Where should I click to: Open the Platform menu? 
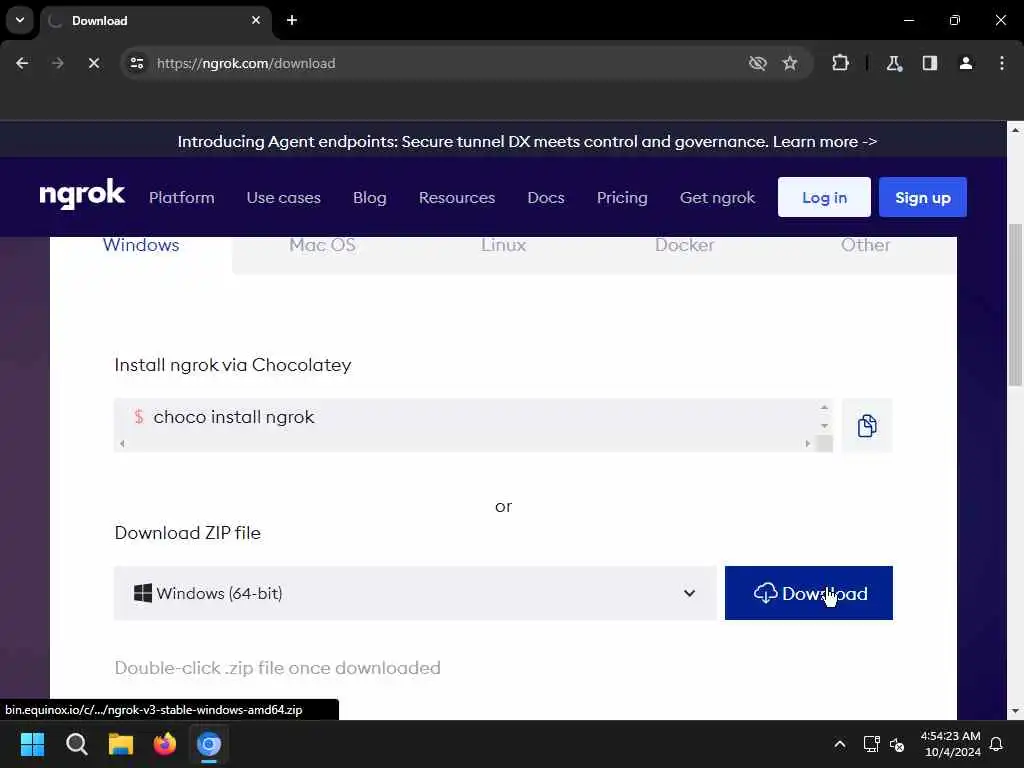[x=182, y=197]
